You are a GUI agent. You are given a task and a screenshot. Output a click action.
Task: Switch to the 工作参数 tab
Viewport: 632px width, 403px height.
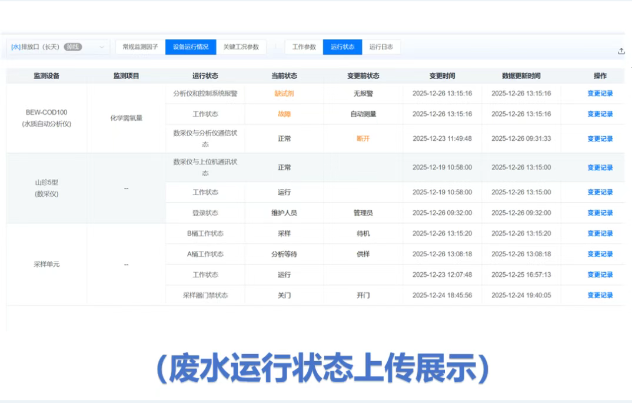coord(304,47)
